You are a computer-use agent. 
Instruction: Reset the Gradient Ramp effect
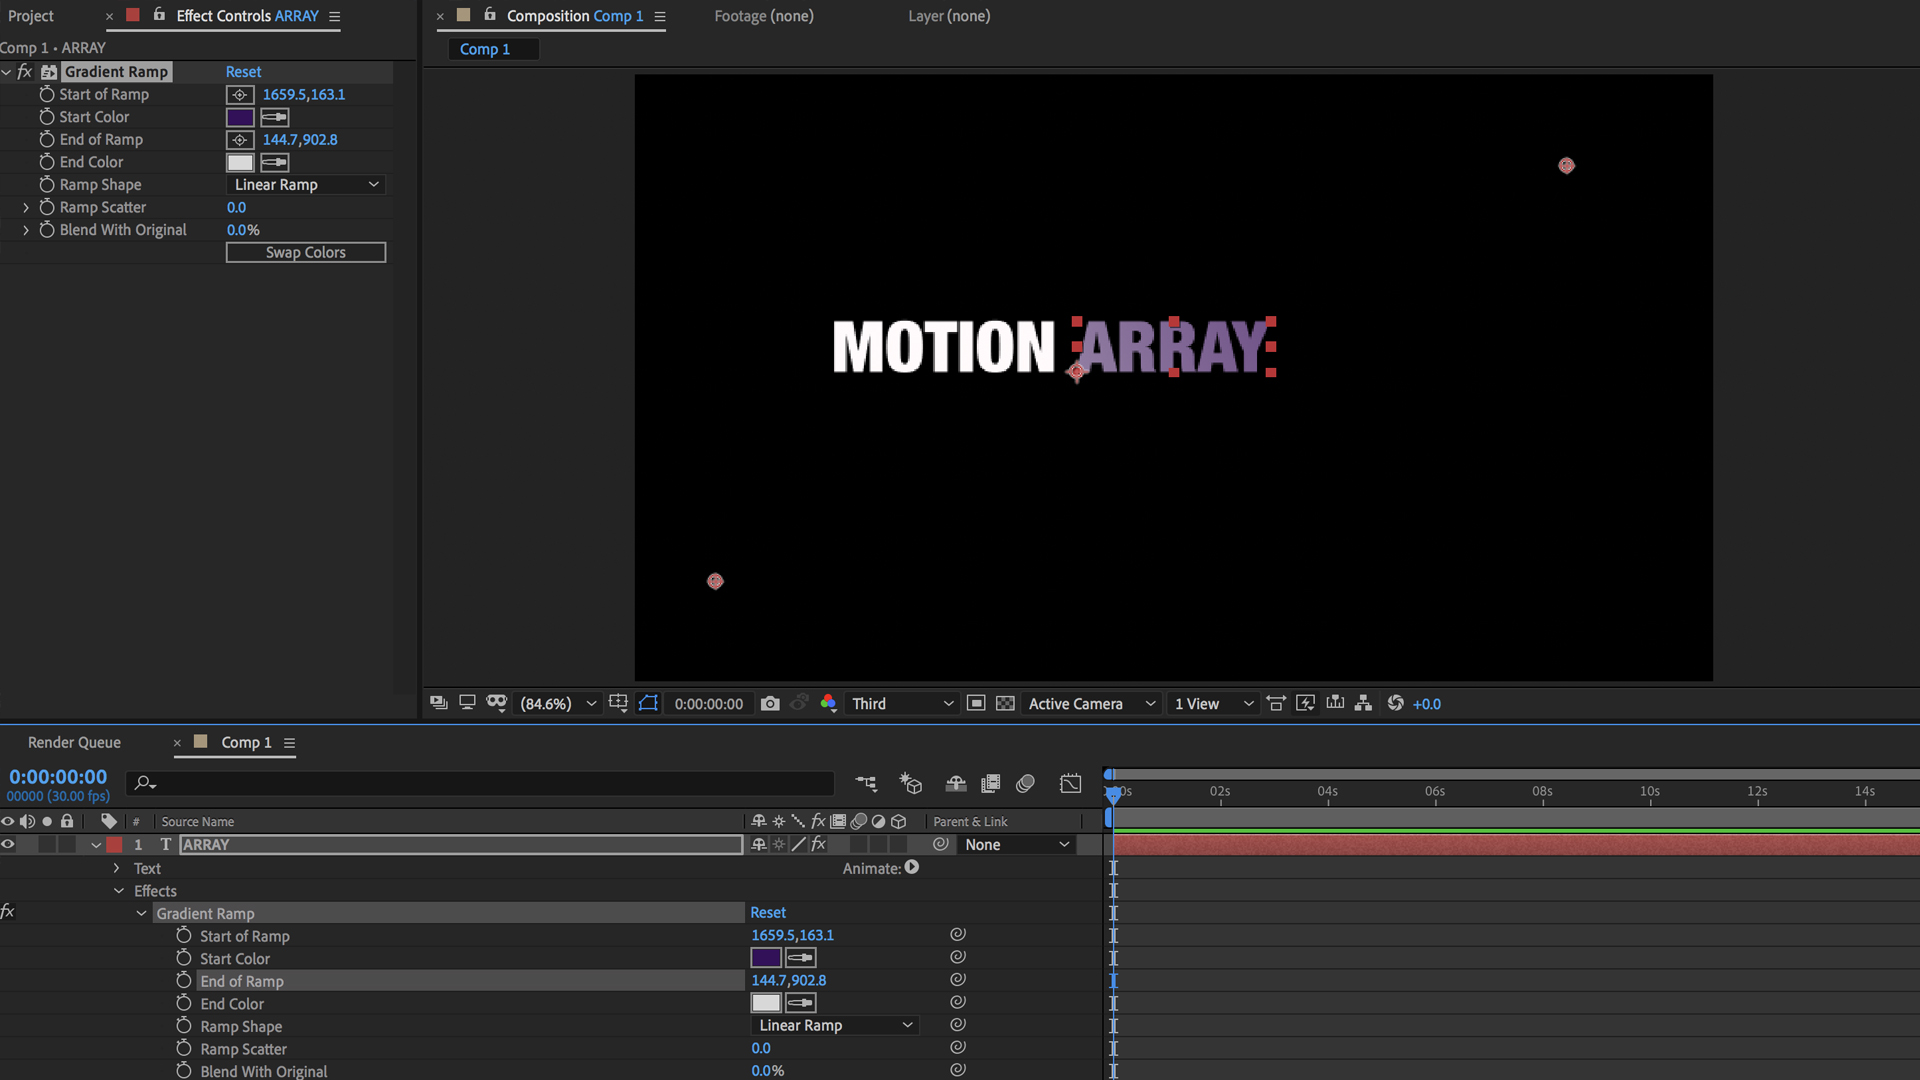(x=243, y=71)
